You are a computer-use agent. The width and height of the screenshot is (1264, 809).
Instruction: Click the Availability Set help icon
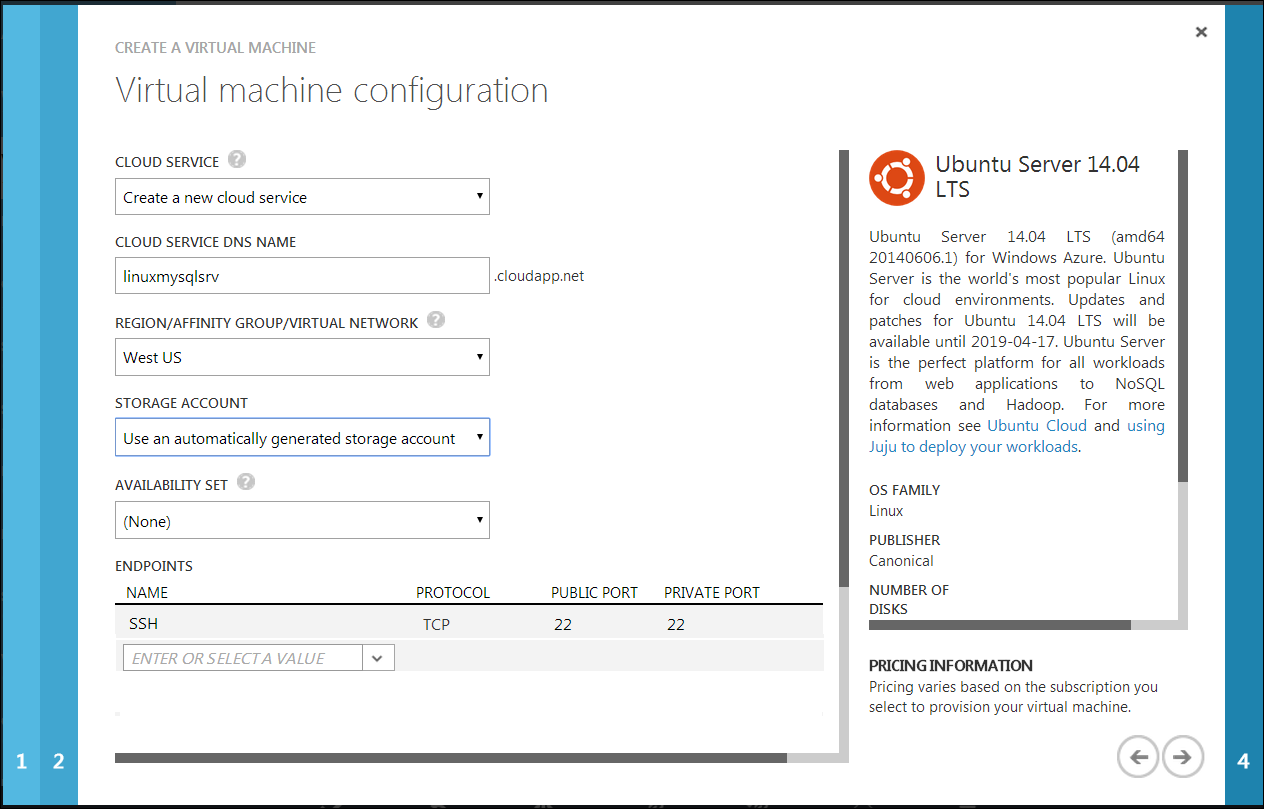coord(246,483)
